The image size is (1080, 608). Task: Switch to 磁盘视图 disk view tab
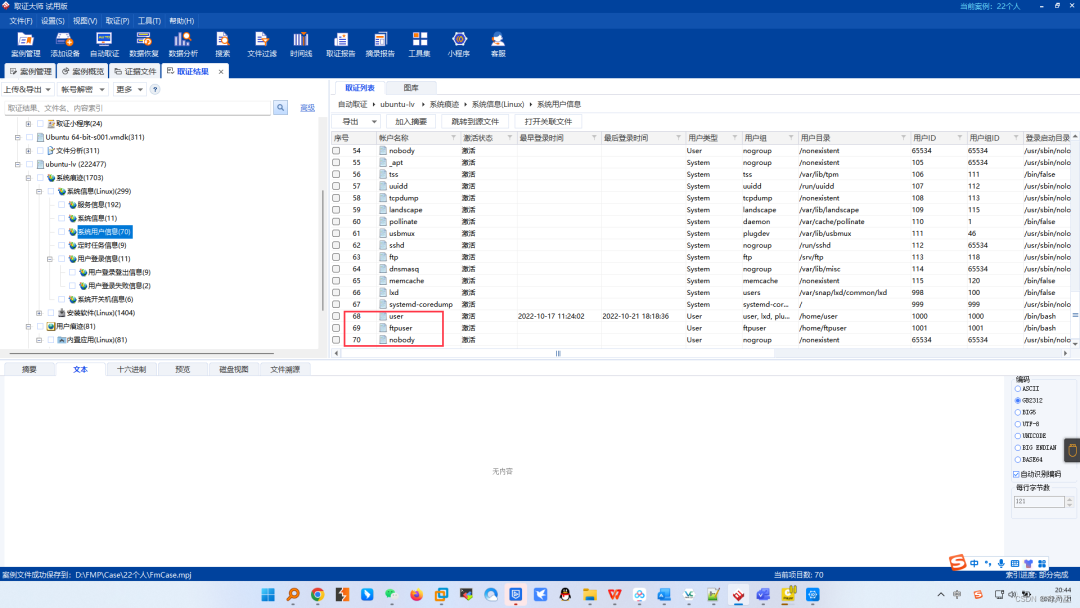(233, 369)
